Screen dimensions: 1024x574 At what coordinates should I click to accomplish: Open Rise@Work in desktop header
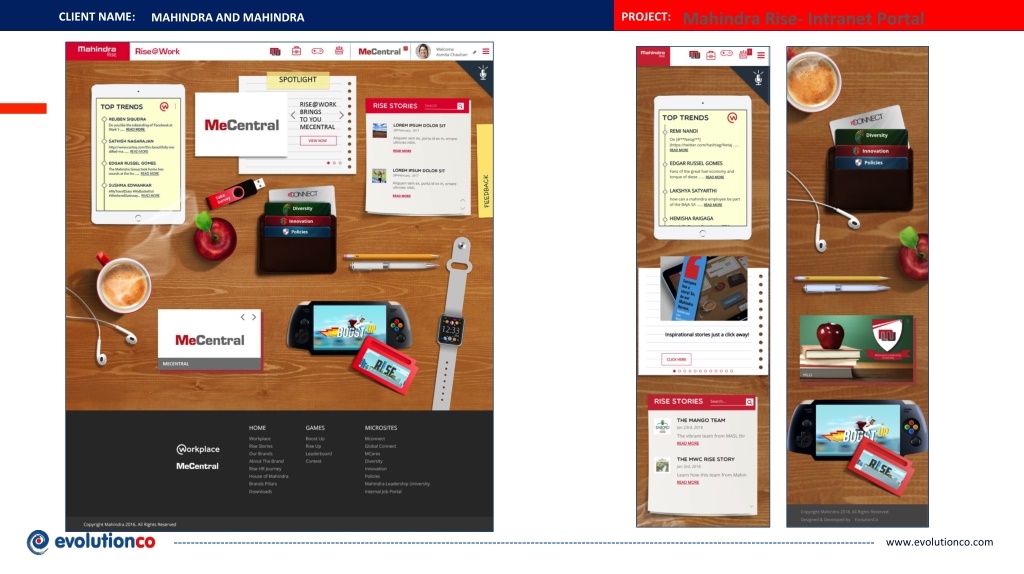click(x=157, y=51)
